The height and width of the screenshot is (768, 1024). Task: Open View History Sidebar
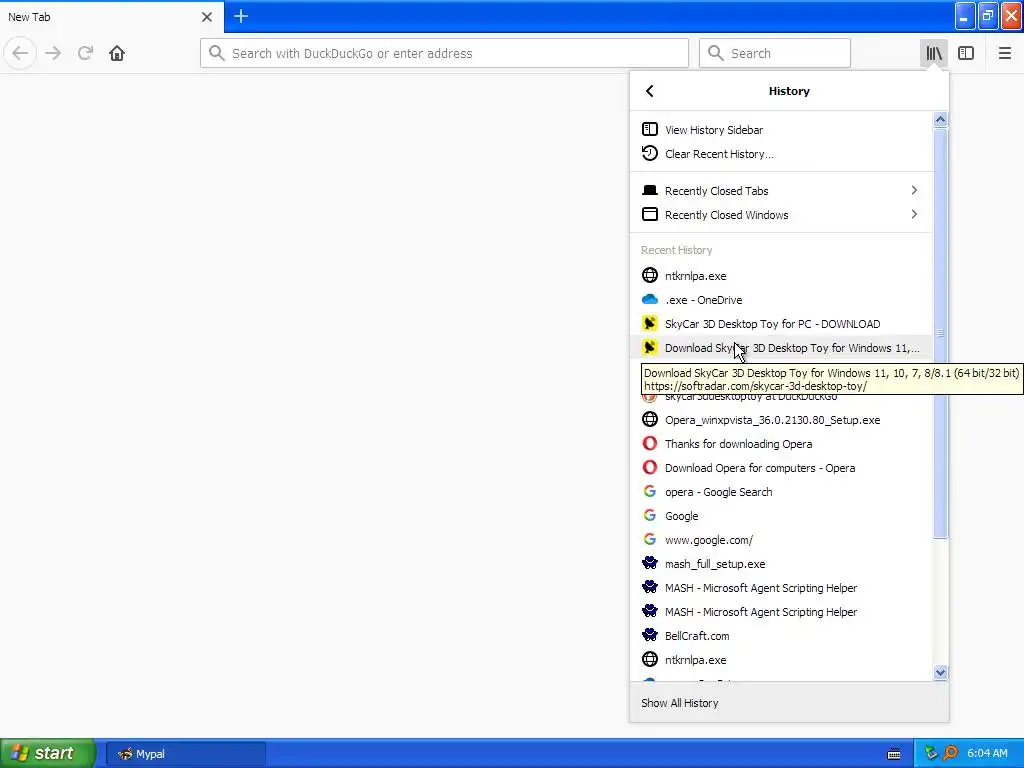tap(781, 129)
